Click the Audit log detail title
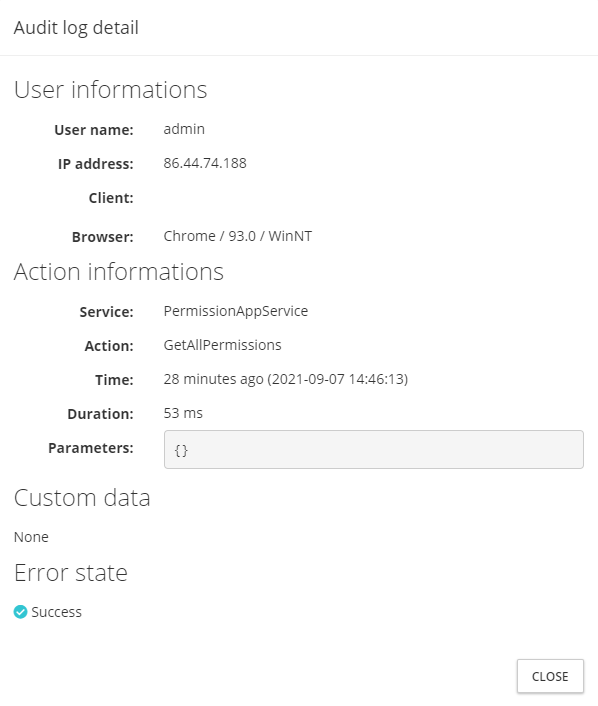The width and height of the screenshot is (598, 706). tap(76, 27)
